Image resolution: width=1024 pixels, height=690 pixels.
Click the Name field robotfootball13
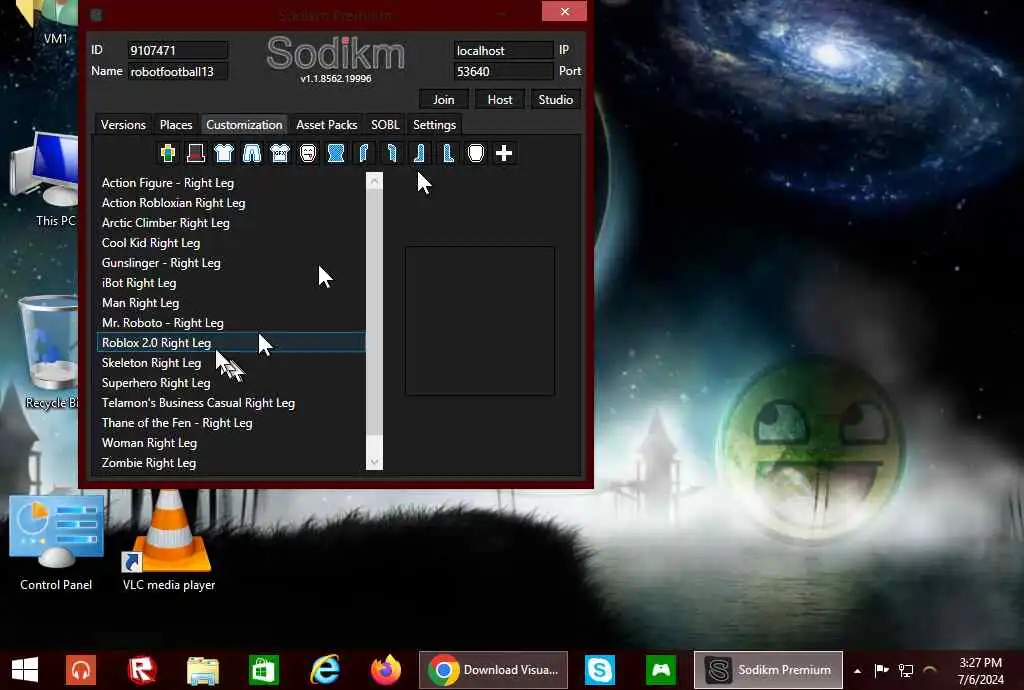[177, 71]
